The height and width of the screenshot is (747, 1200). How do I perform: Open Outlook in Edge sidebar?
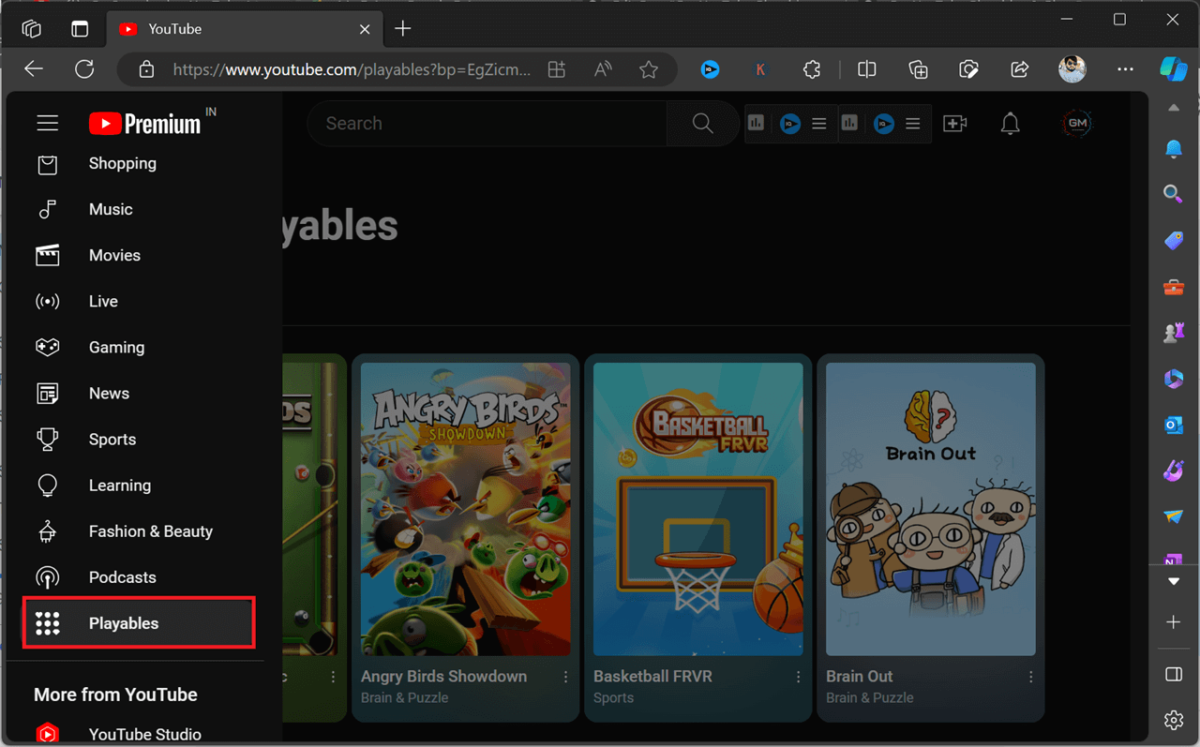(1173, 425)
